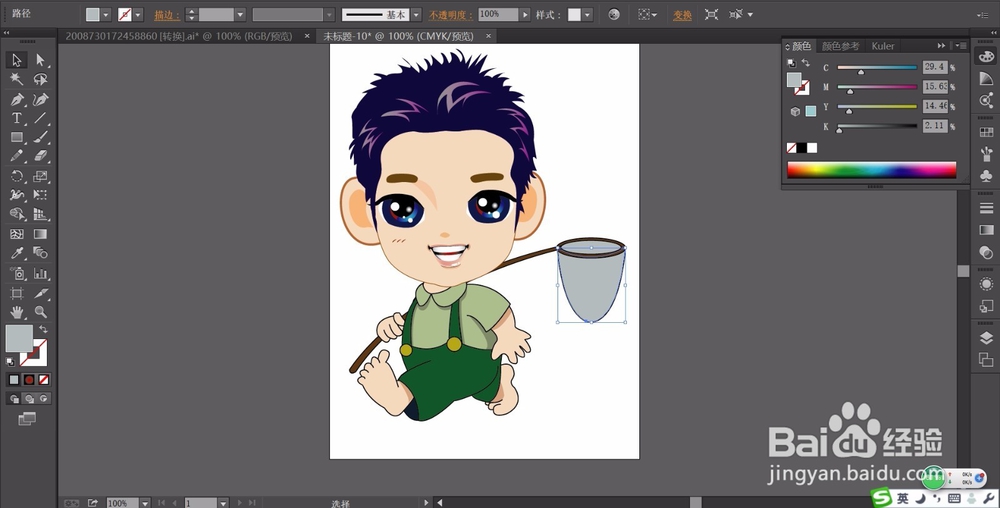Select the Lasso tool
This screenshot has width=1000, height=508.
point(40,79)
